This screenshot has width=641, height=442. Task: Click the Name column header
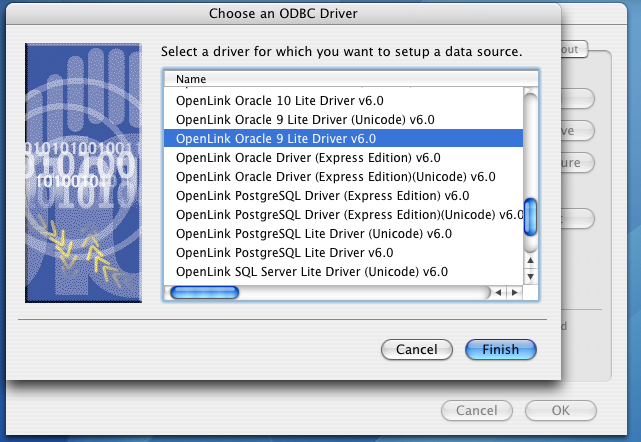[x=351, y=79]
